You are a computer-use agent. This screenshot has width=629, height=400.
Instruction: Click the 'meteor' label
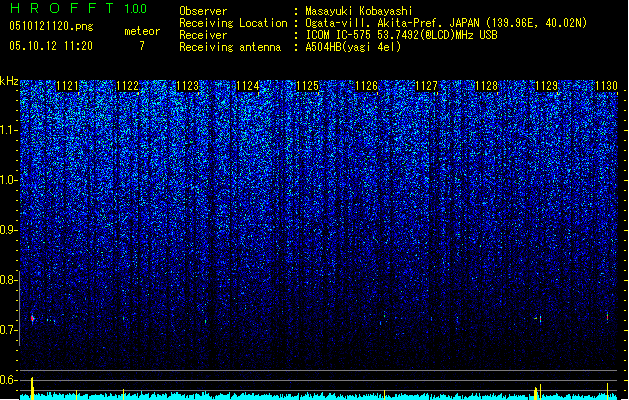point(142,31)
